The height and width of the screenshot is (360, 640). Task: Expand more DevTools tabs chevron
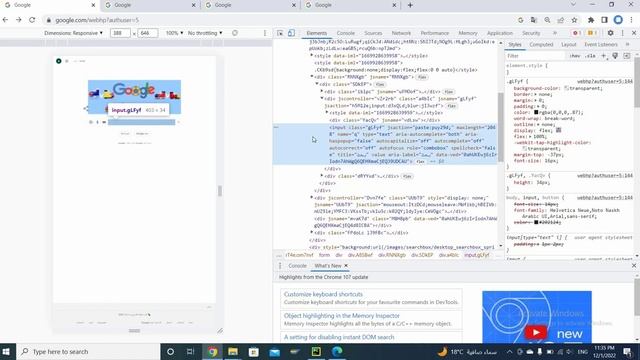click(x=555, y=33)
